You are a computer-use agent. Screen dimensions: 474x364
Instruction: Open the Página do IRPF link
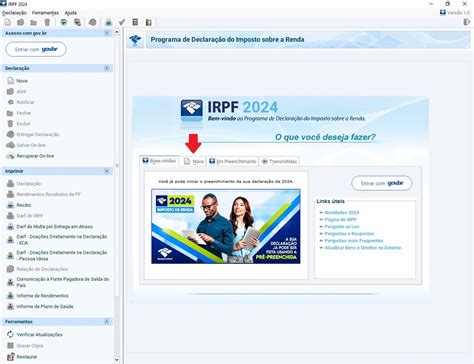click(340, 219)
